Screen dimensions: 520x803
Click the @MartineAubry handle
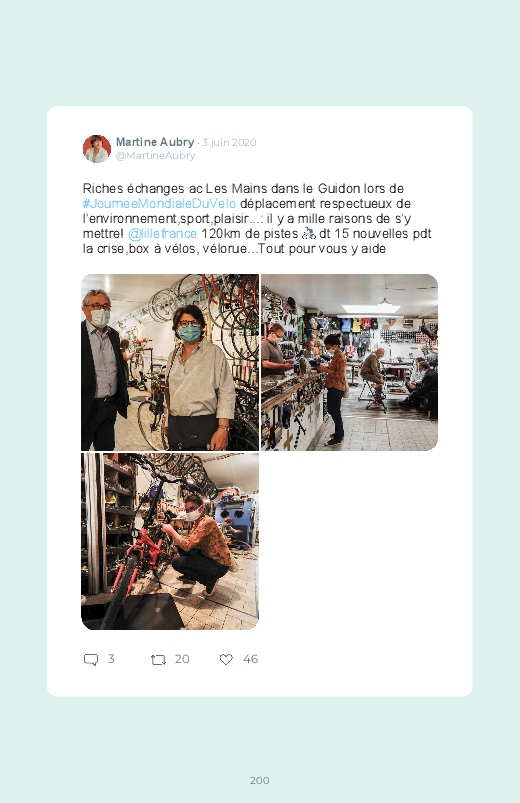click(x=156, y=155)
